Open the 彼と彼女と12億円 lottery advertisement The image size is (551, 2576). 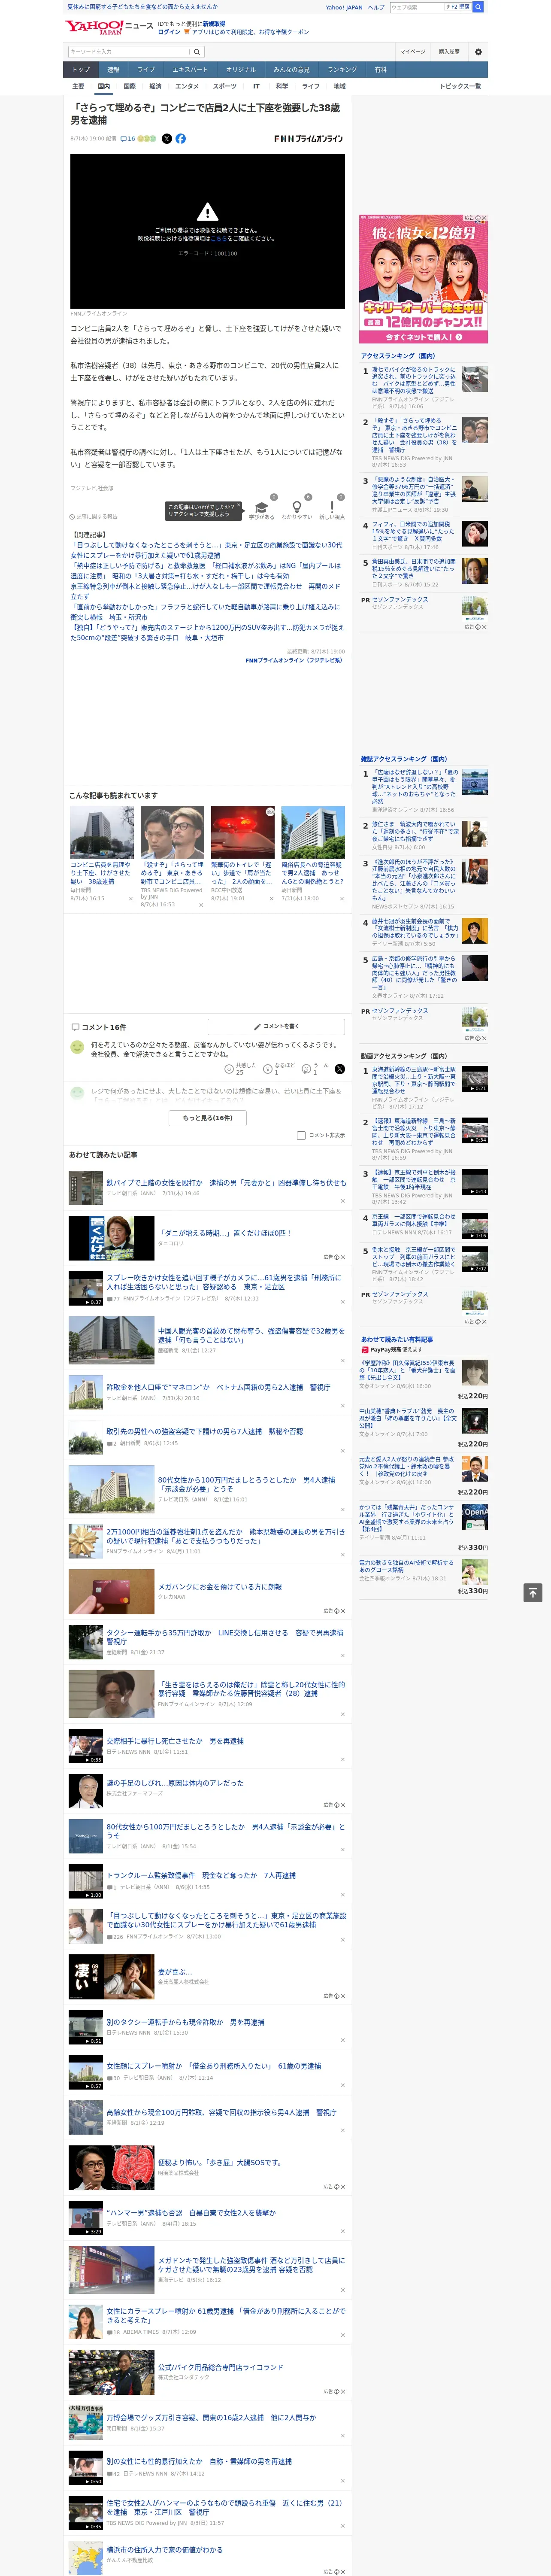(424, 279)
